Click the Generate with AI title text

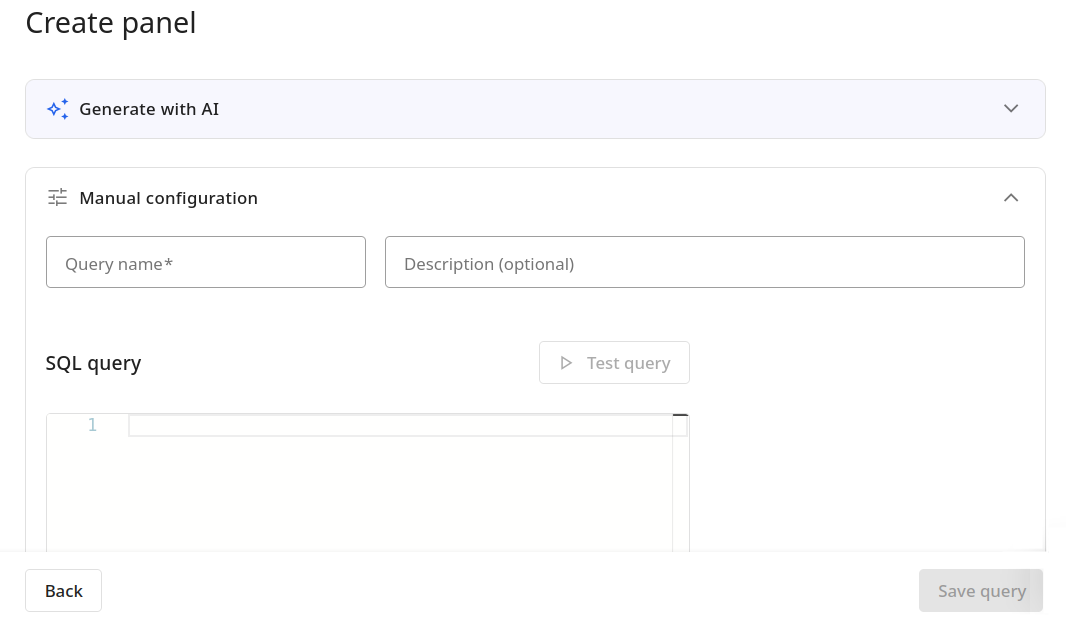point(149,109)
